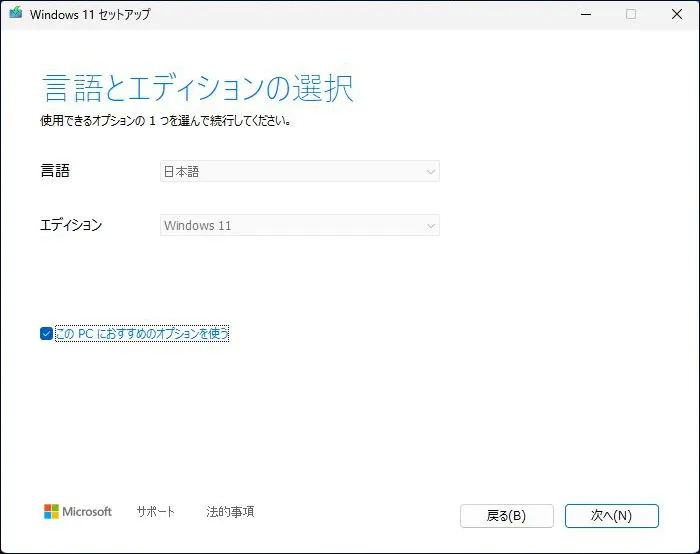Minimize the Windows 11 setup window
This screenshot has width=700, height=554.
click(586, 14)
